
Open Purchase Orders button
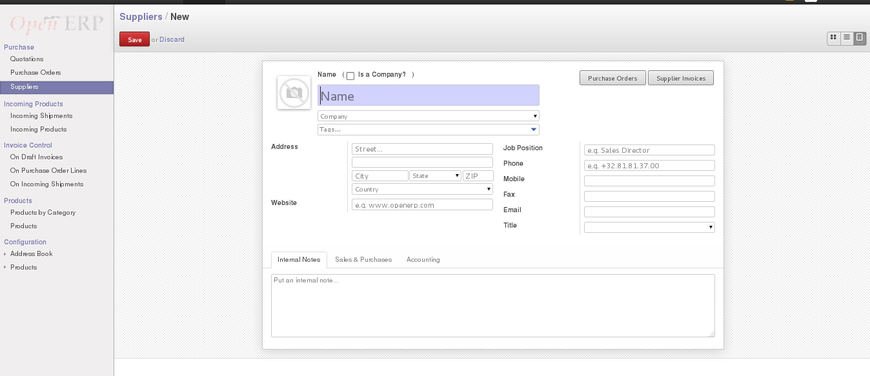click(x=613, y=78)
